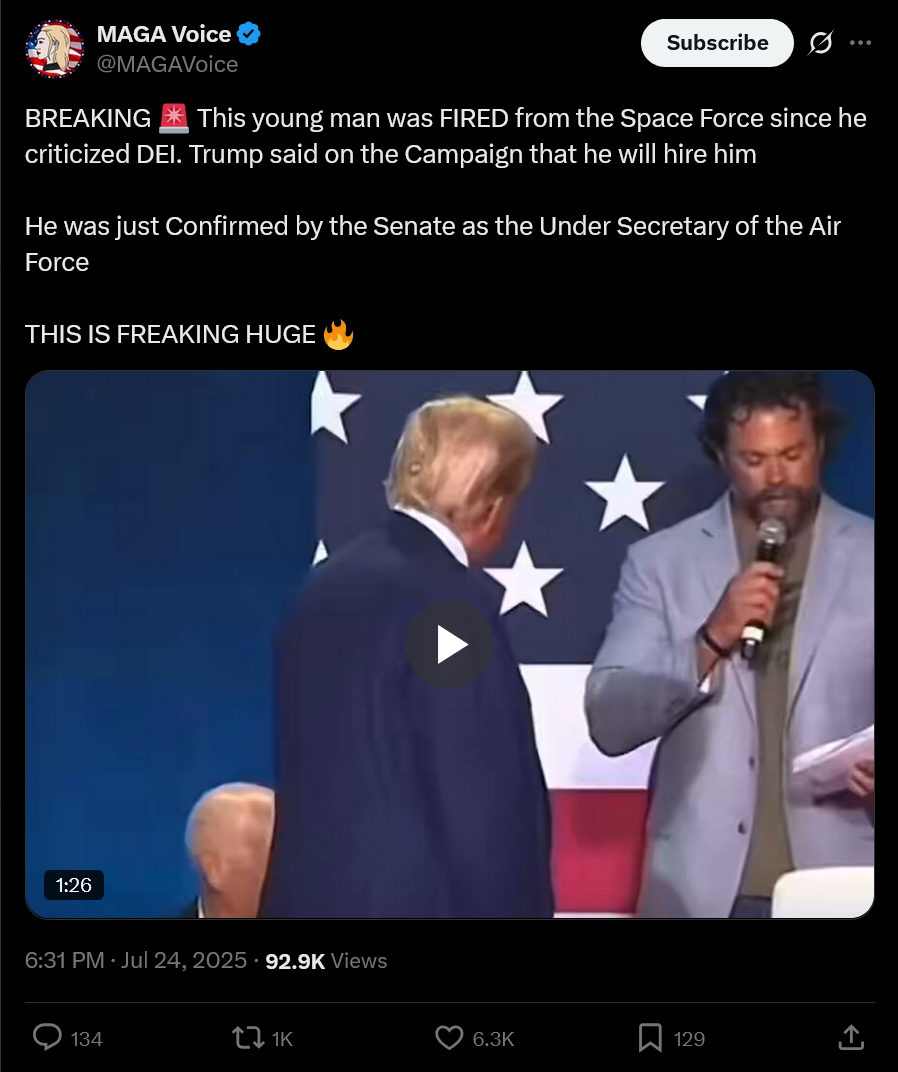Repost this post via the retweet icon

248,1038
